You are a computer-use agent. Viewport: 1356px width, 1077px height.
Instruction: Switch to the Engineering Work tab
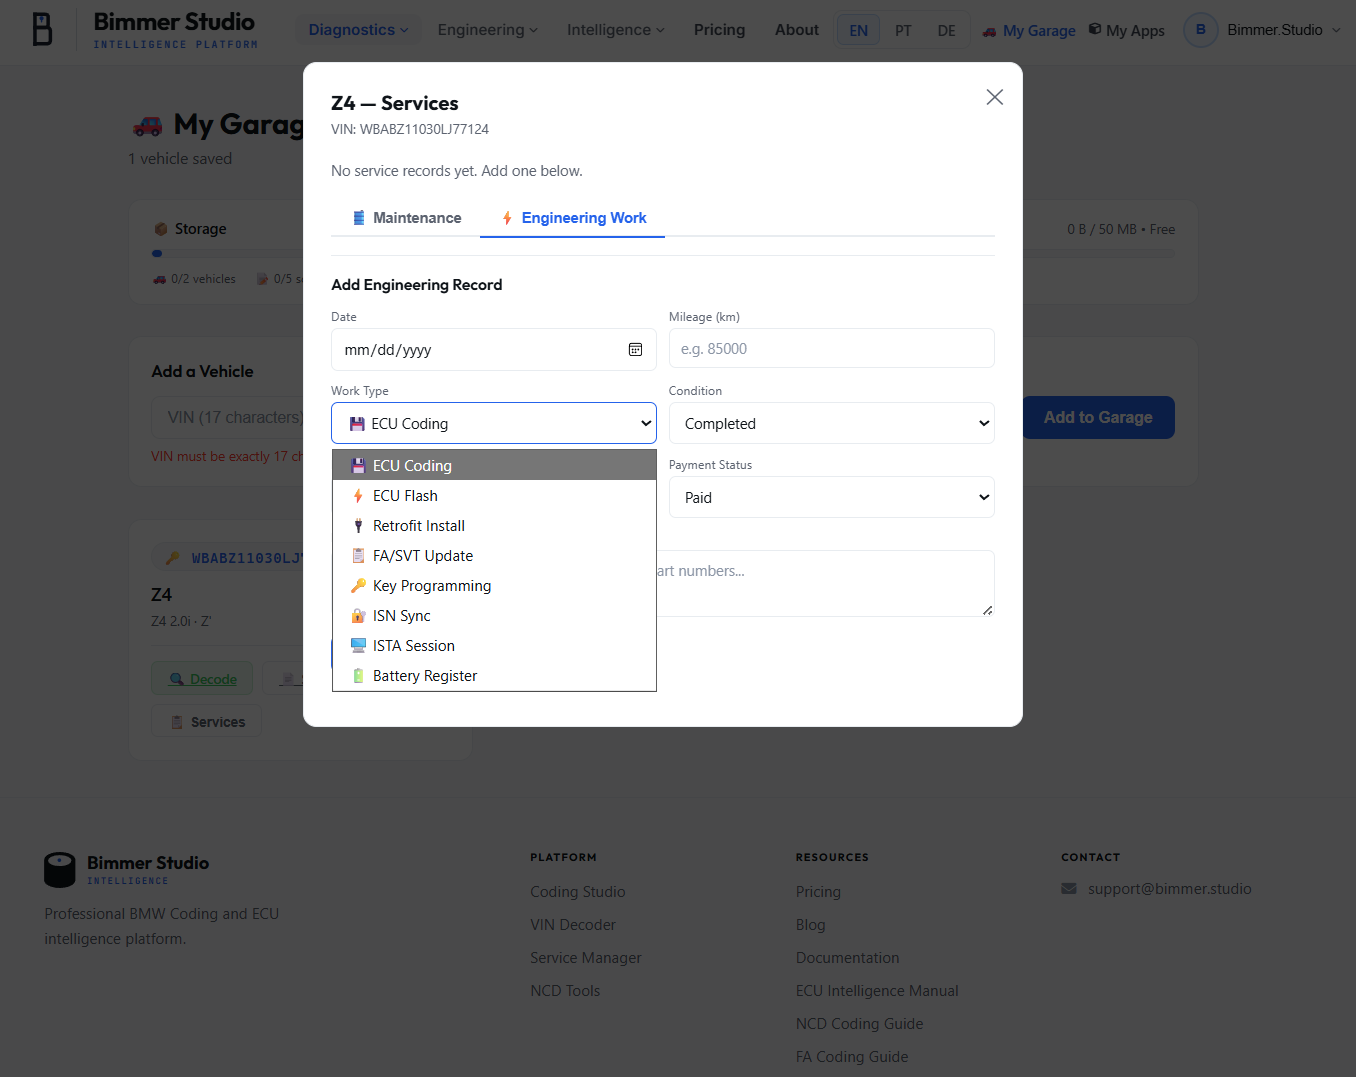[573, 218]
